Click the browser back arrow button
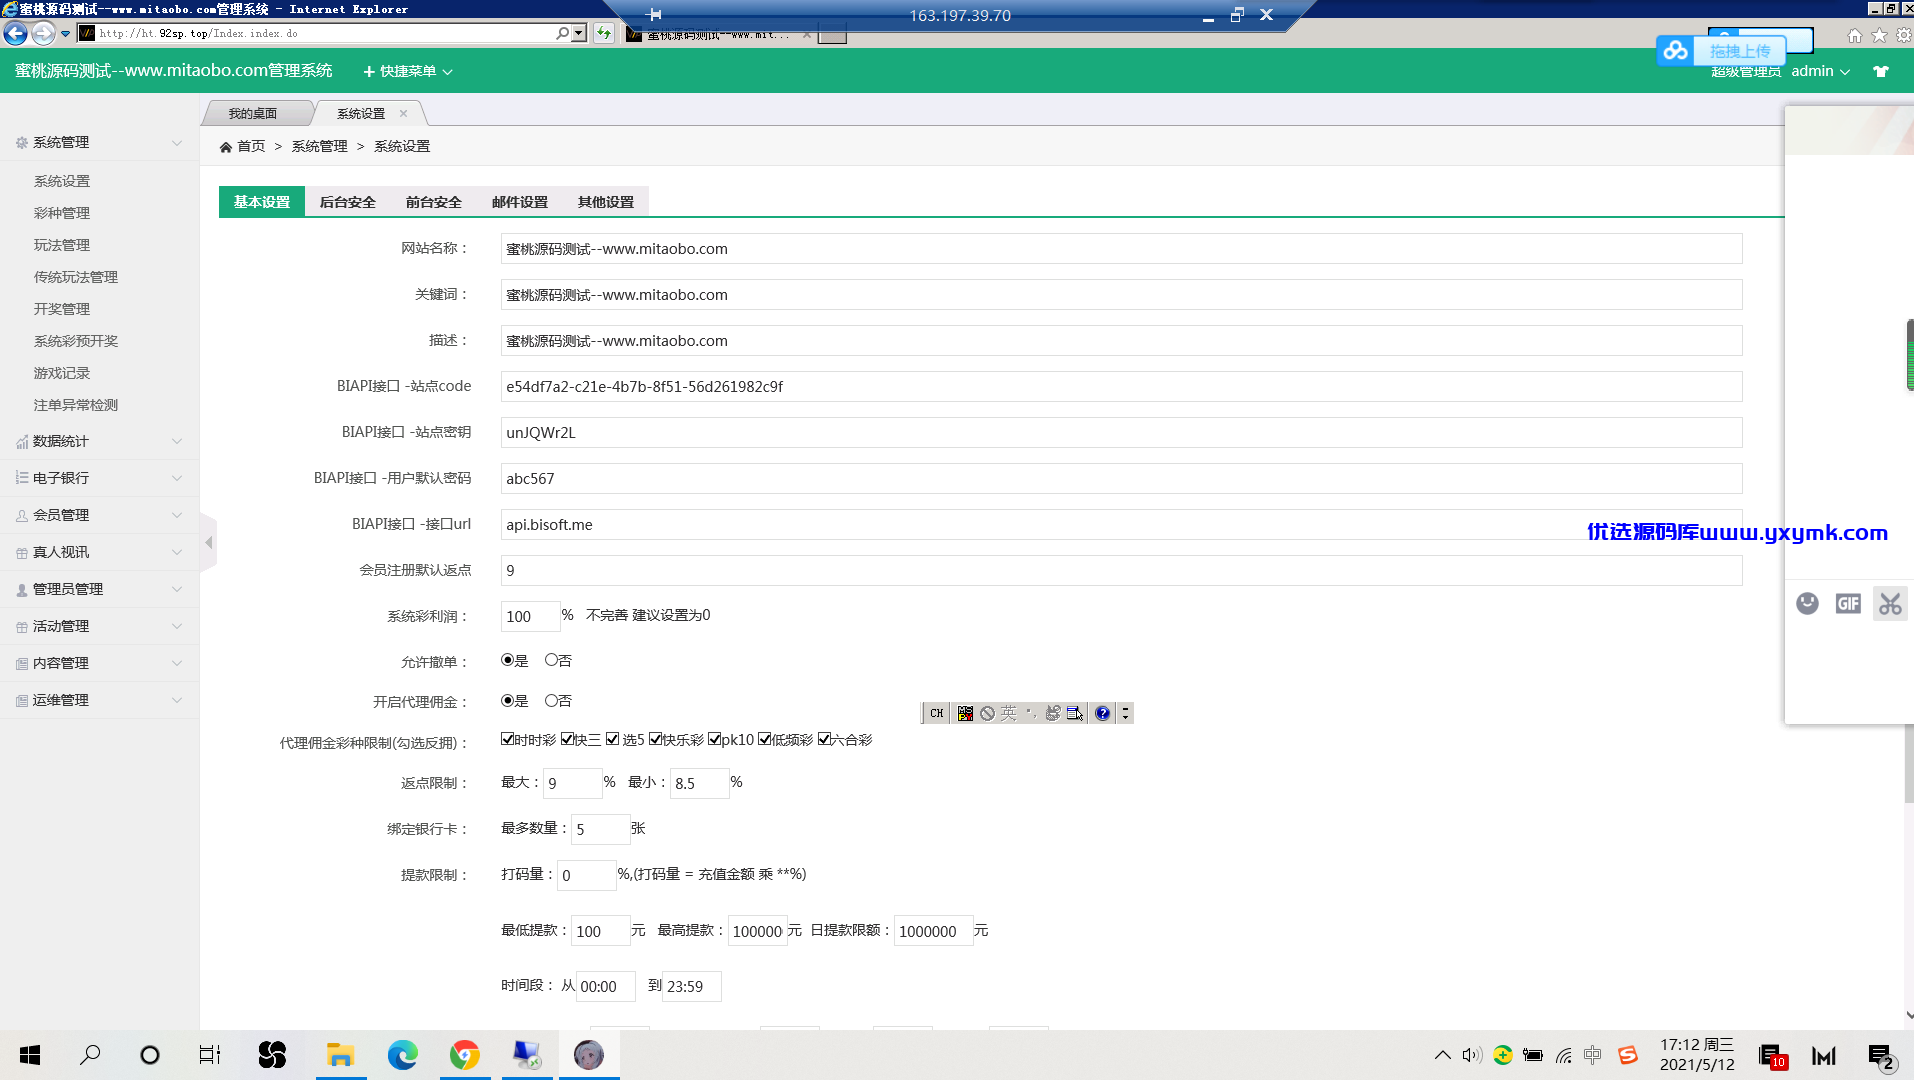 click(x=15, y=33)
